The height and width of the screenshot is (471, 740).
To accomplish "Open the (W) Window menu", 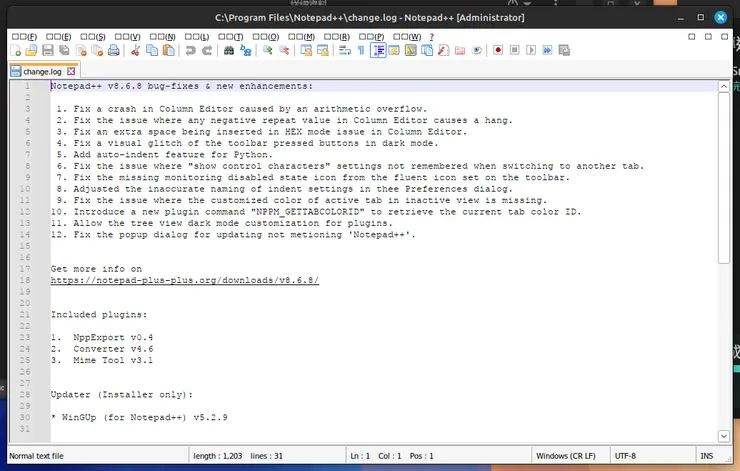I will 407,37.
